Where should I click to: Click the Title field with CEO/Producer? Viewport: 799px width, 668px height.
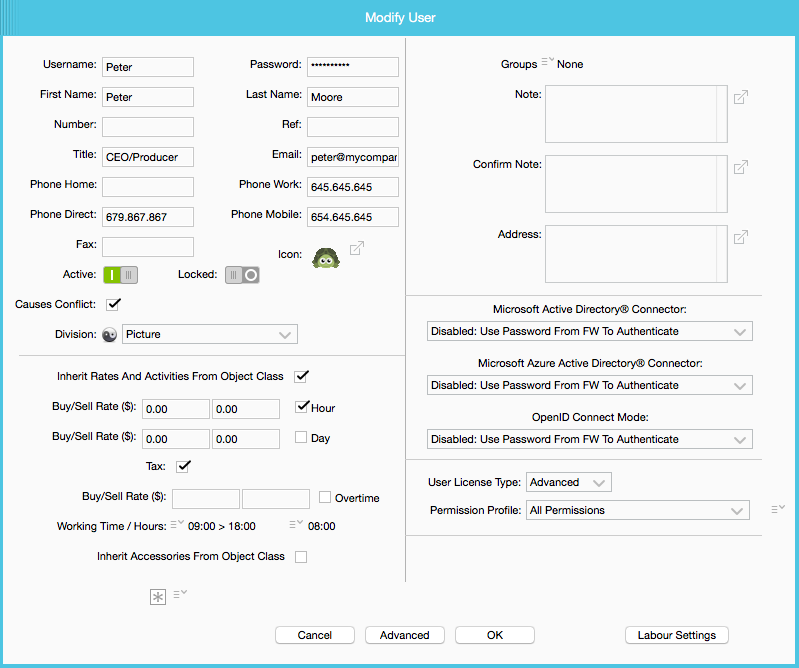148,157
